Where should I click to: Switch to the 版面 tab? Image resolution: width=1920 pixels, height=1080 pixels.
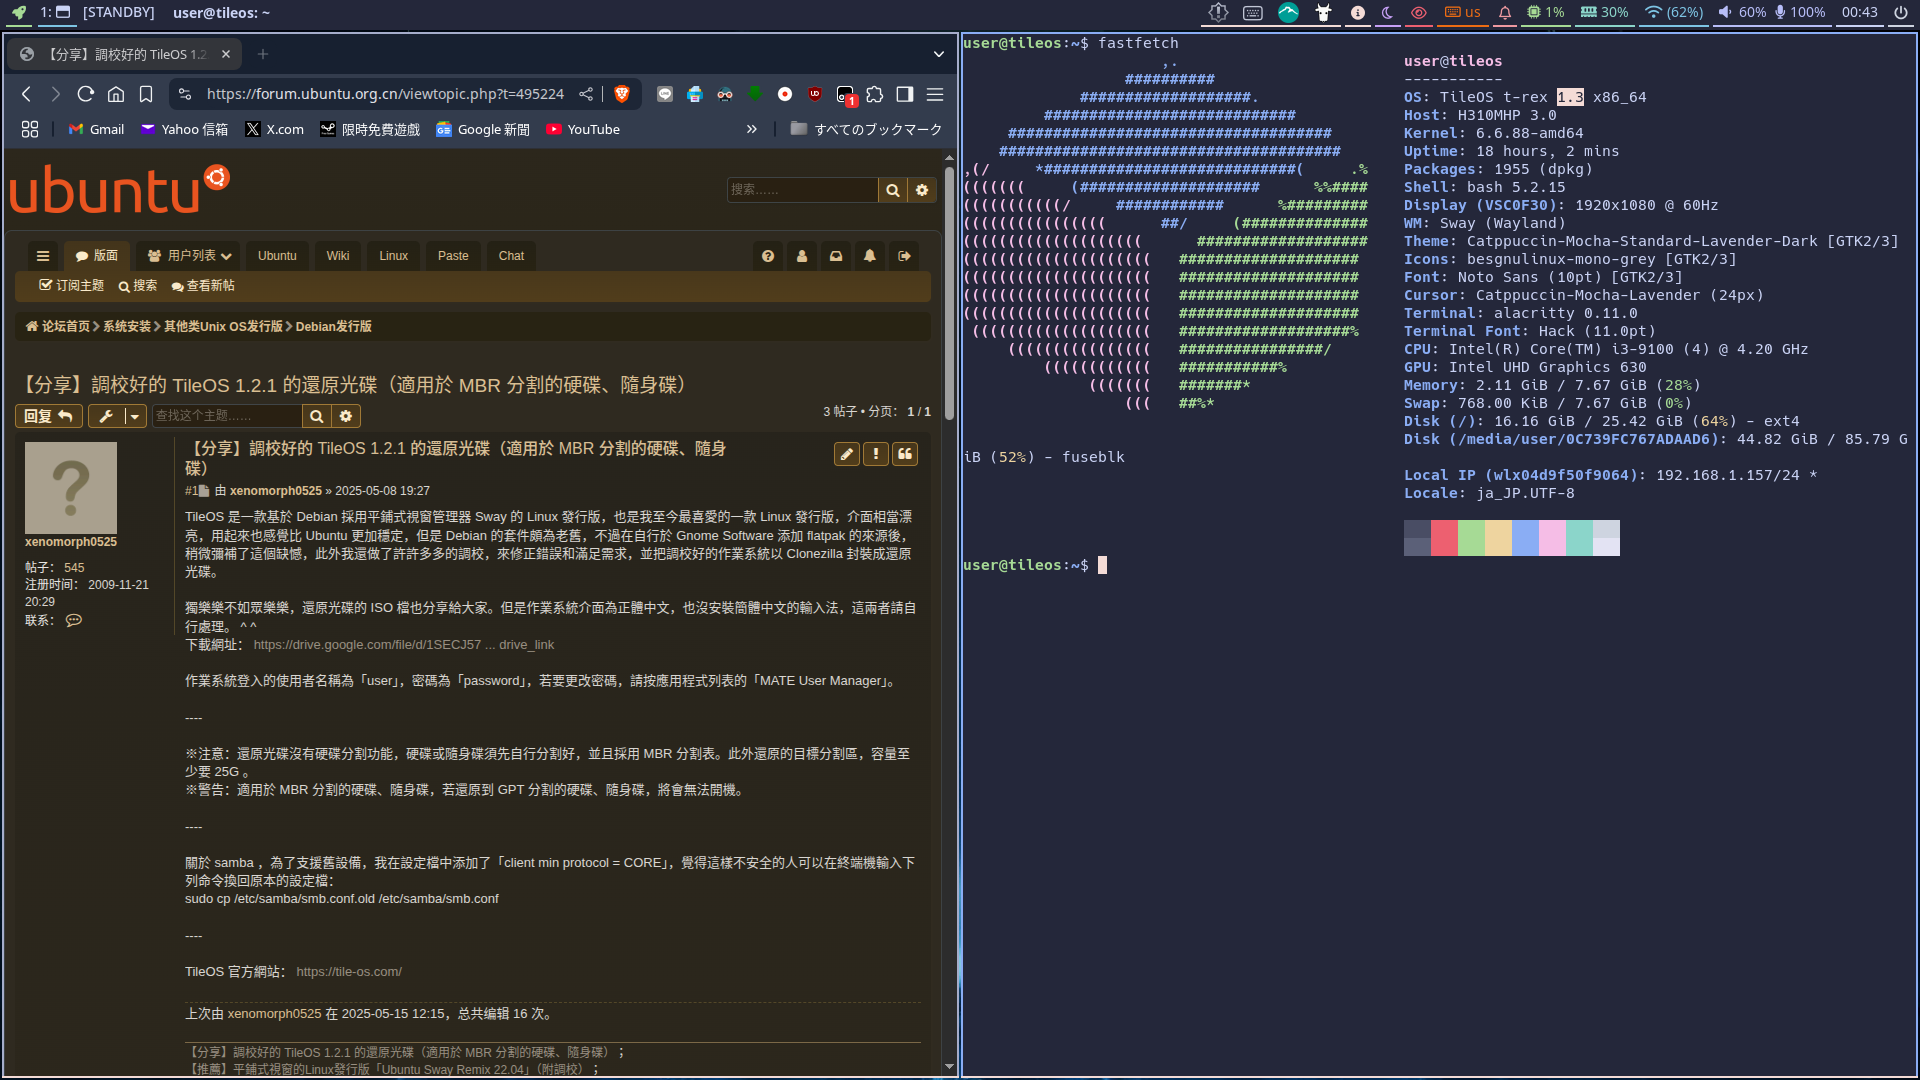pyautogui.click(x=97, y=256)
